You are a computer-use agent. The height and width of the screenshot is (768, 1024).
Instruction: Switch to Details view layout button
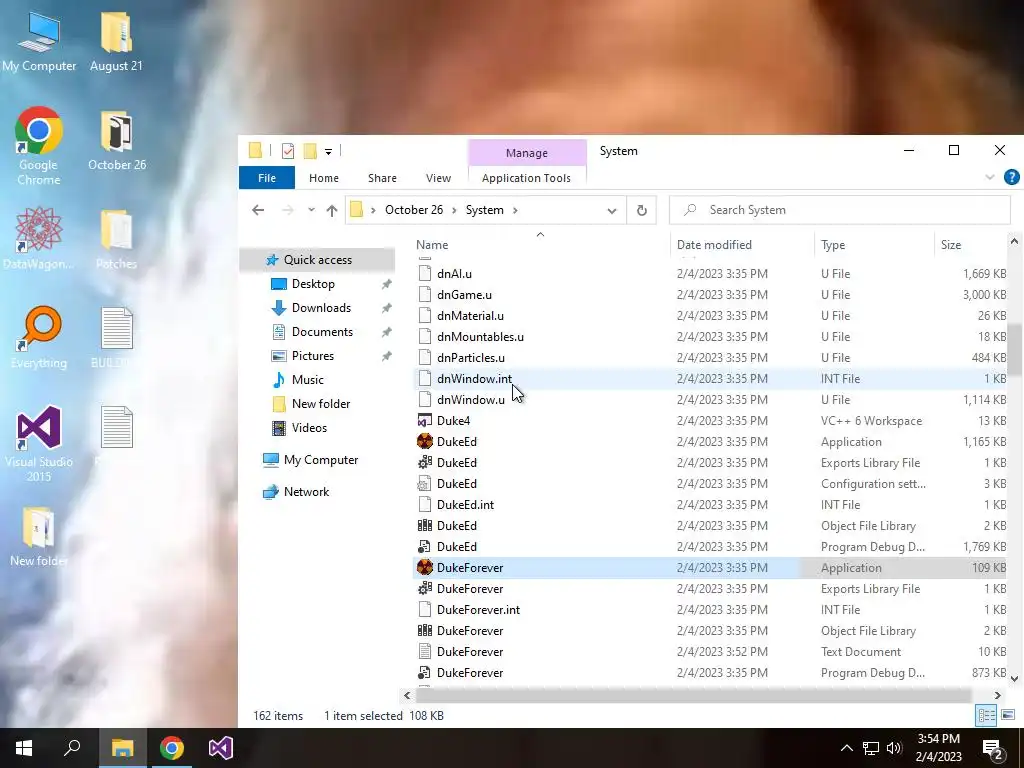coord(986,715)
